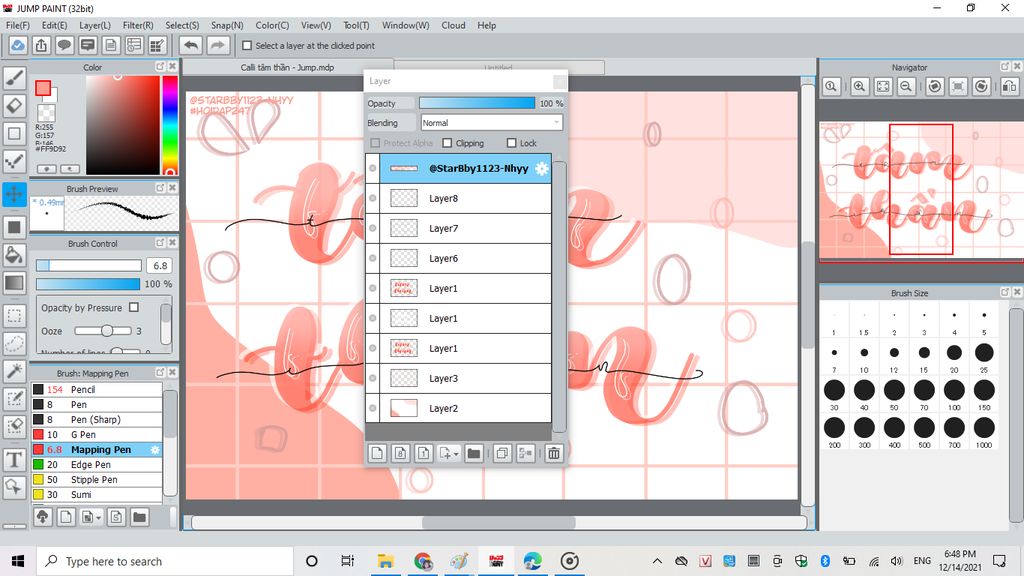Open Chrome from taskbar
Screen dimensions: 1024x576
423,561
